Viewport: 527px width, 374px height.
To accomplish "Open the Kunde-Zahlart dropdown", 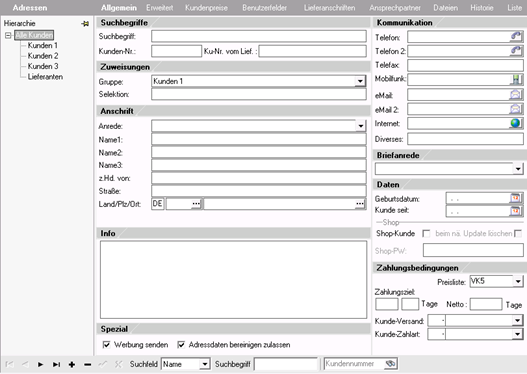I will tap(518, 334).
